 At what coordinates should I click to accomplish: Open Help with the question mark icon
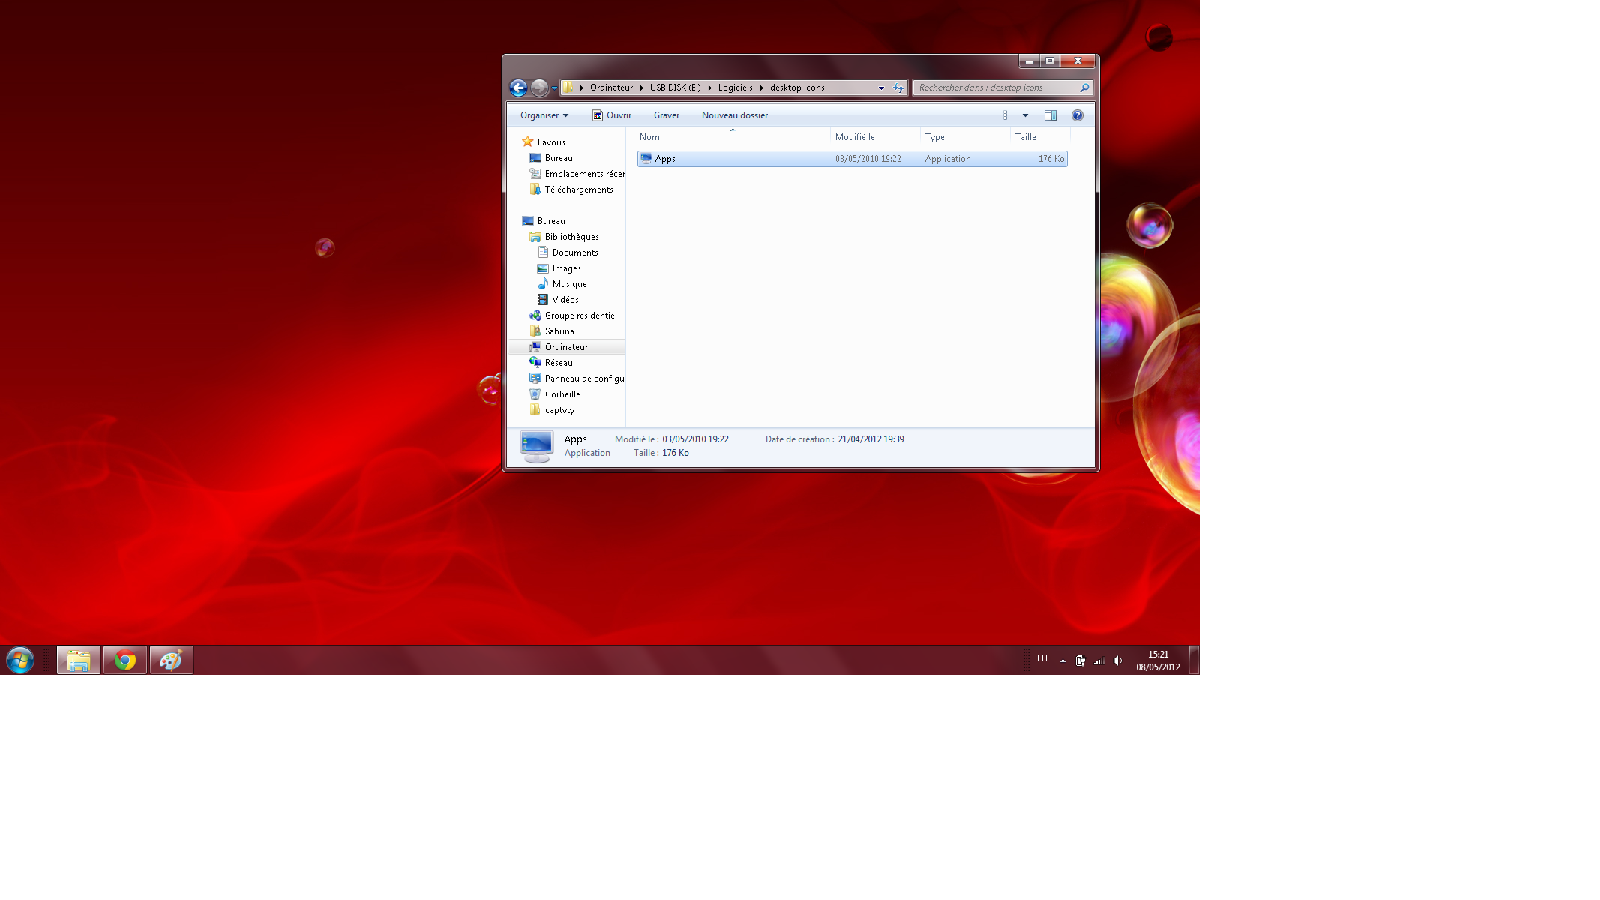pos(1078,115)
